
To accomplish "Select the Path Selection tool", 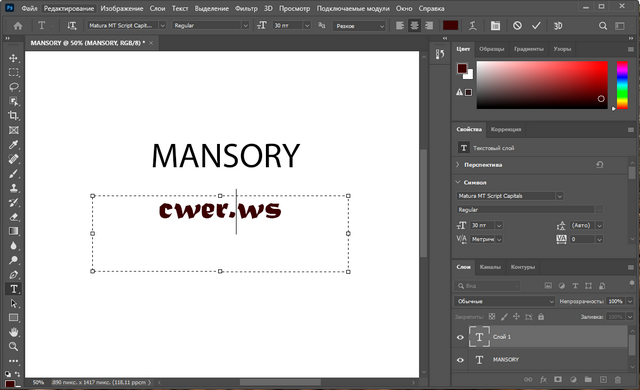I will [x=13, y=304].
